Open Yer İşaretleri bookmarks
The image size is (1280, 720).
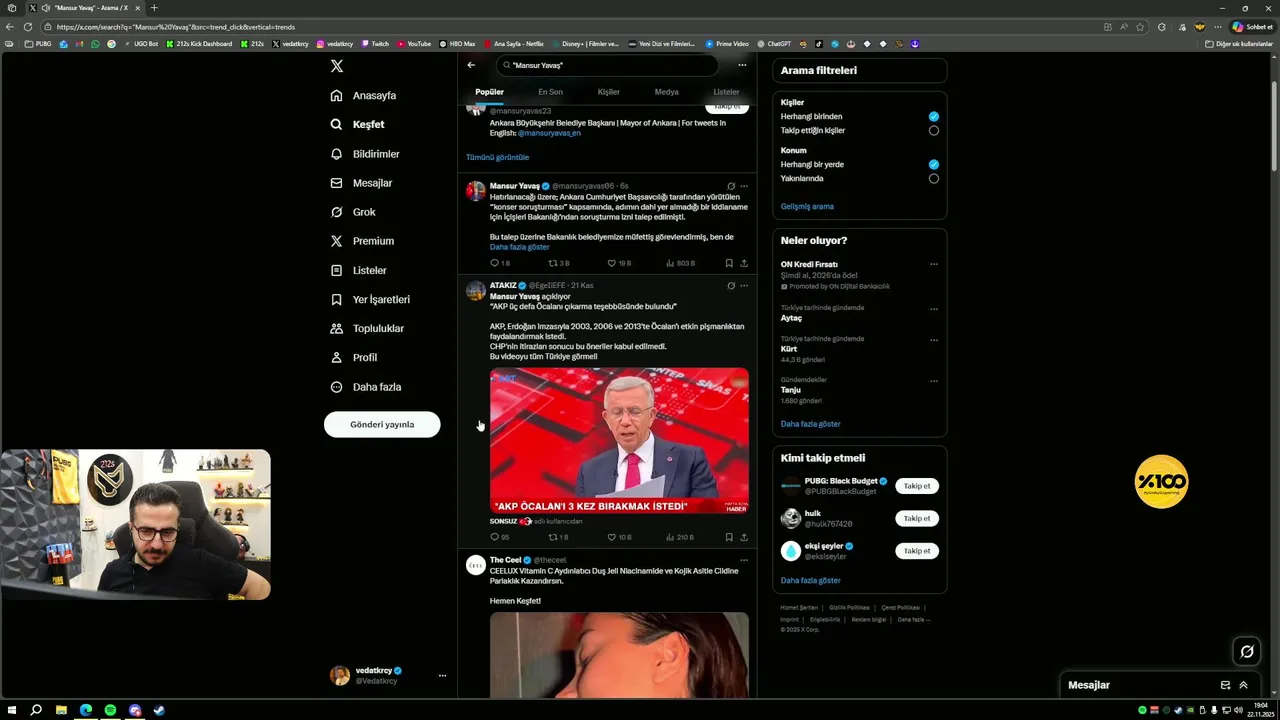tap(370, 299)
